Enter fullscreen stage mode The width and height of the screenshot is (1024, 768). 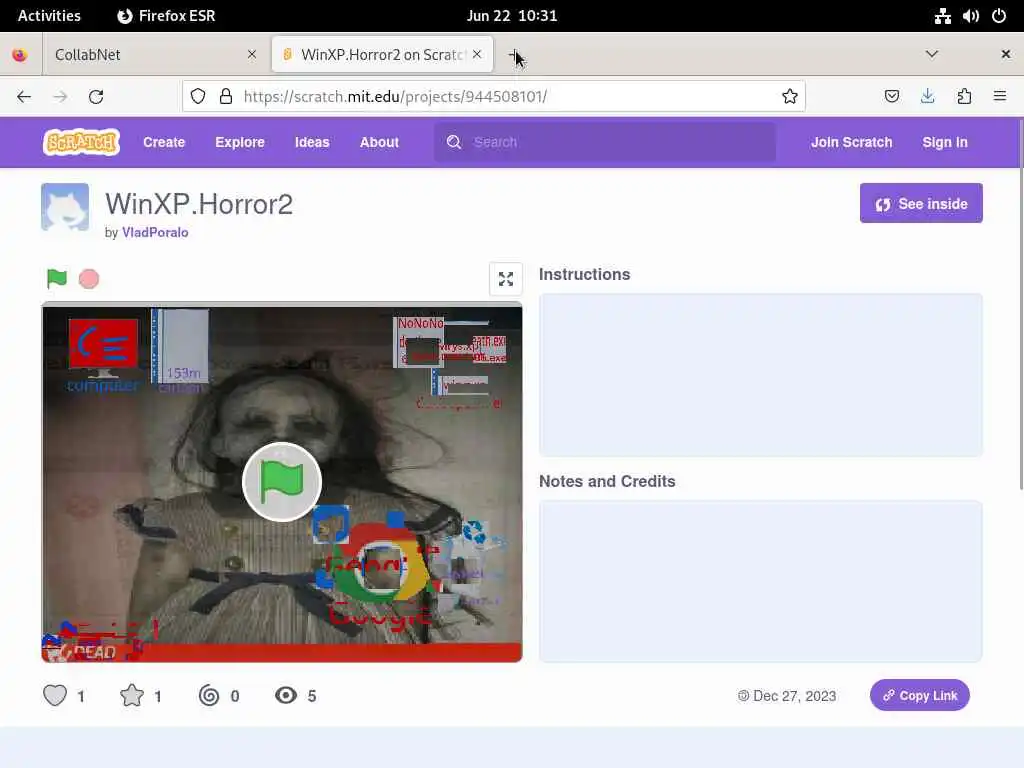[505, 279]
